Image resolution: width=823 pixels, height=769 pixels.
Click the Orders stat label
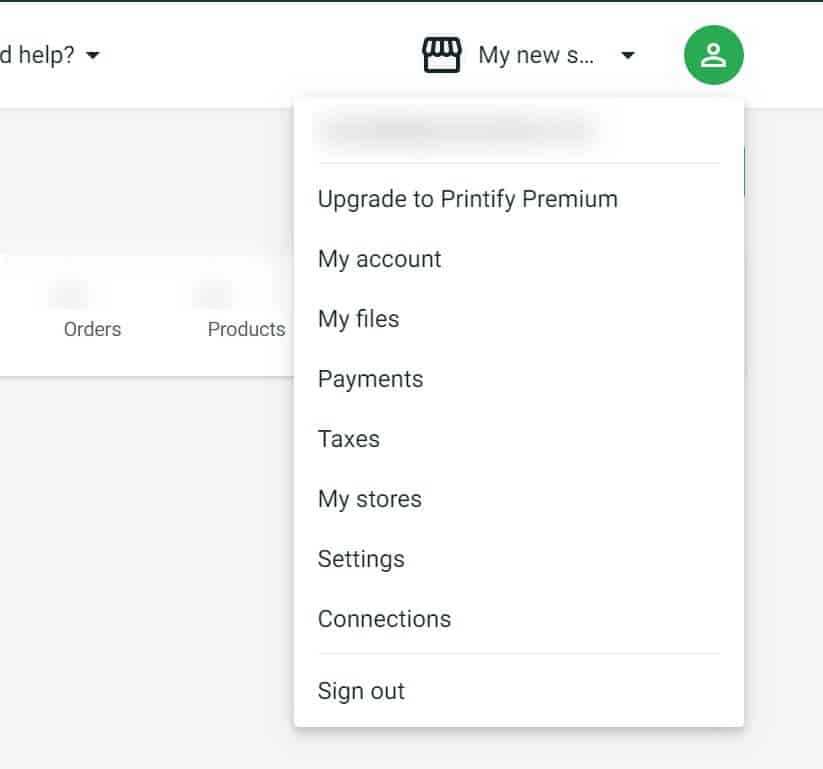pos(92,329)
